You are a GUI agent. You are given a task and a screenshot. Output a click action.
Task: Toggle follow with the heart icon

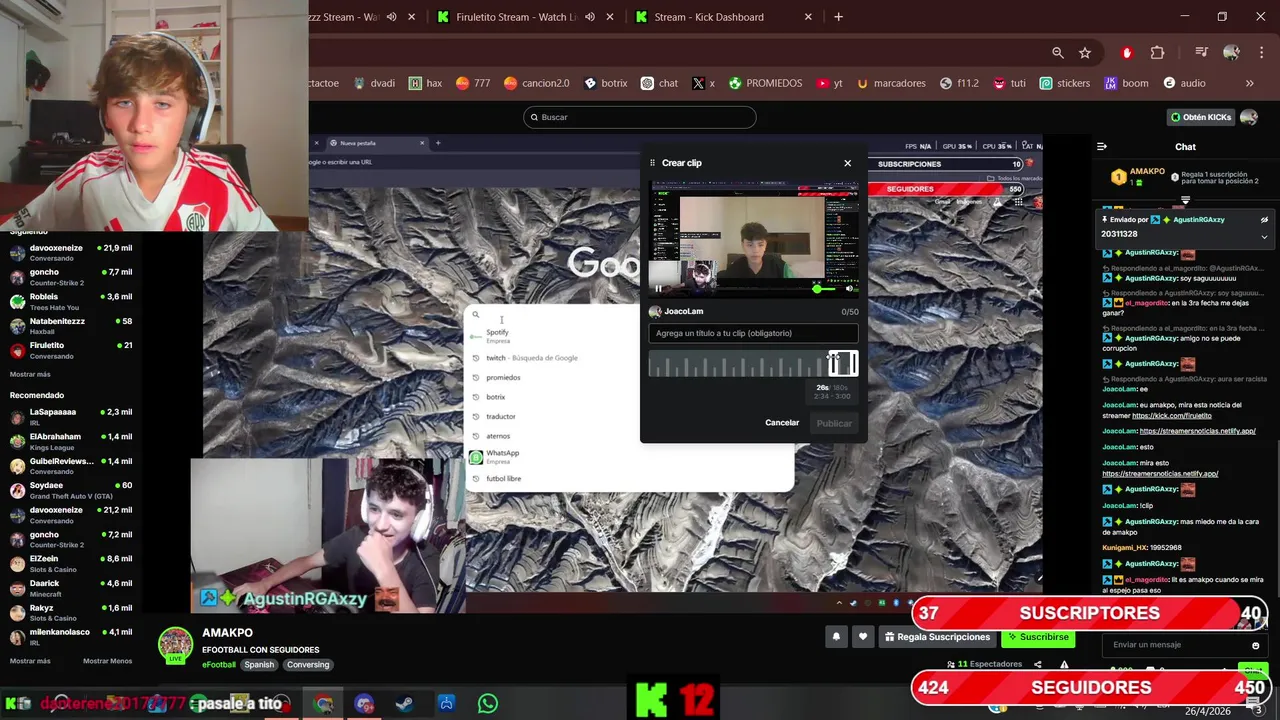(x=863, y=637)
